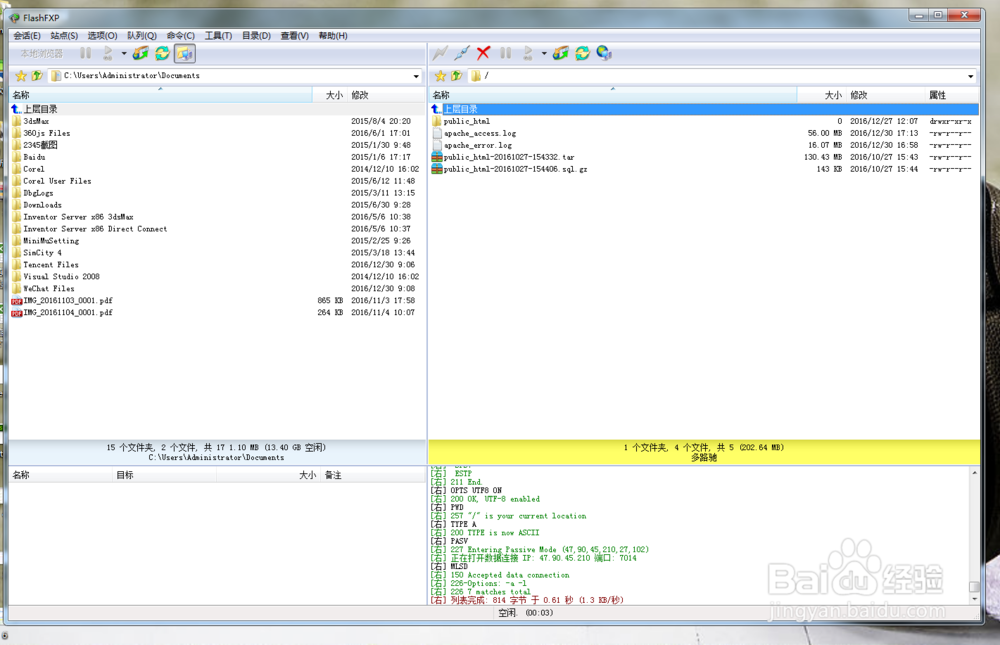The image size is (1000, 645).
Task: Click the 本地浏览器 label button
Action: click(x=42, y=54)
